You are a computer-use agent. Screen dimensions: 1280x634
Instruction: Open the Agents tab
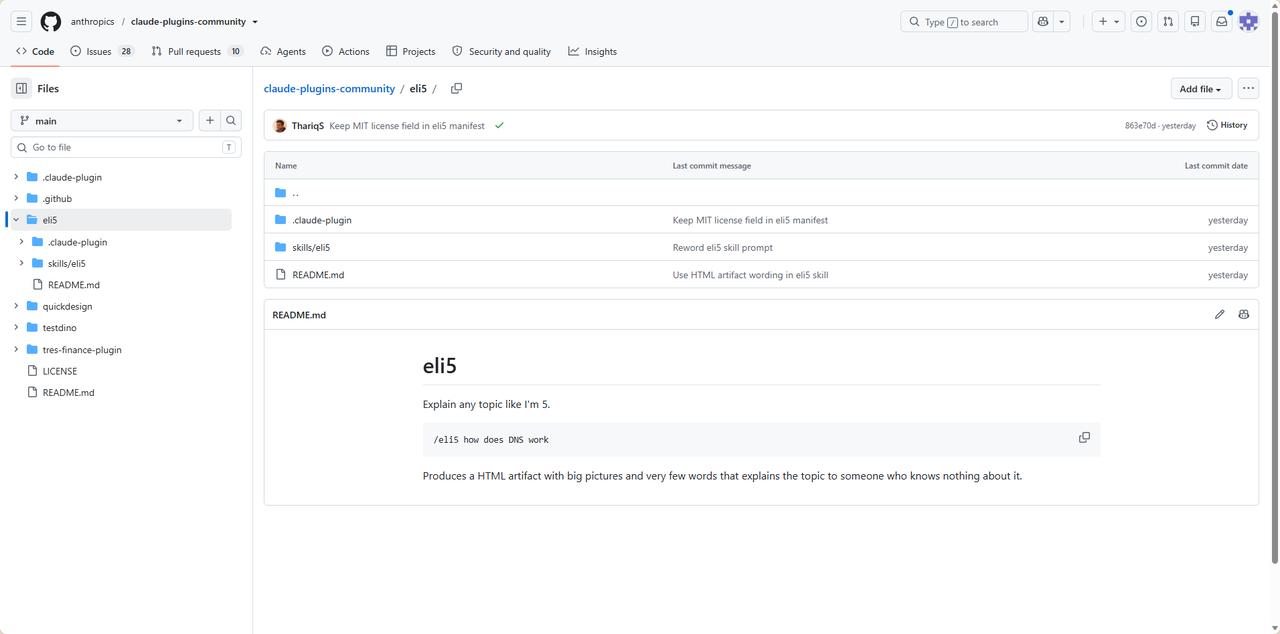[x=283, y=51]
